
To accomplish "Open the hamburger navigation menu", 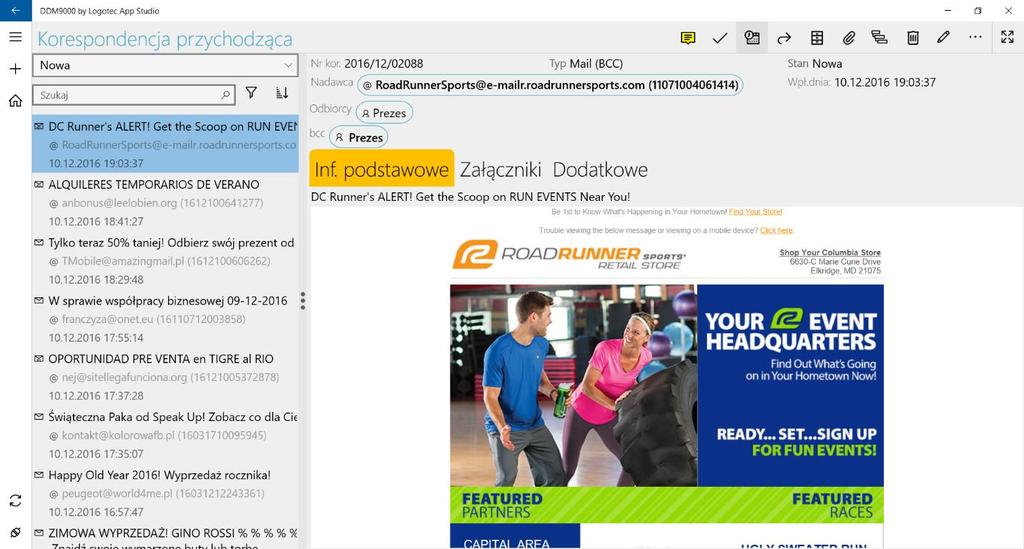I will point(16,37).
